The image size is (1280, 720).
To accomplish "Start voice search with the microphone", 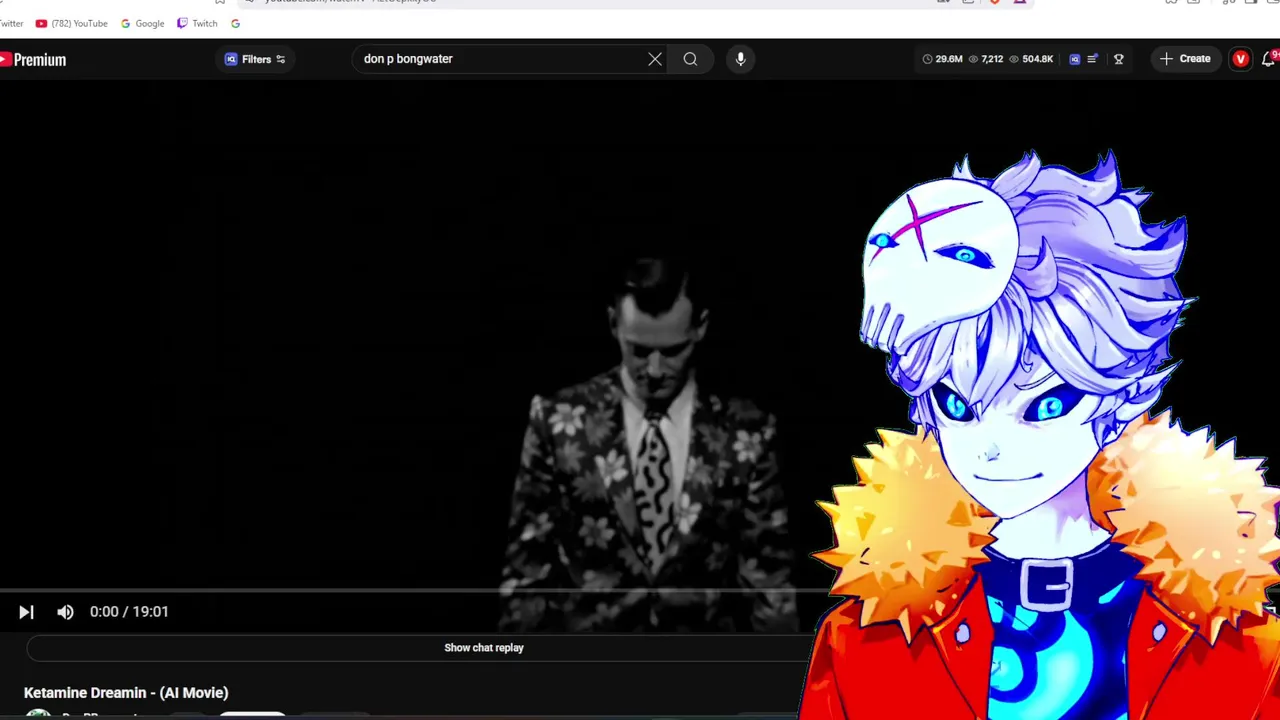I will pyautogui.click(x=741, y=59).
